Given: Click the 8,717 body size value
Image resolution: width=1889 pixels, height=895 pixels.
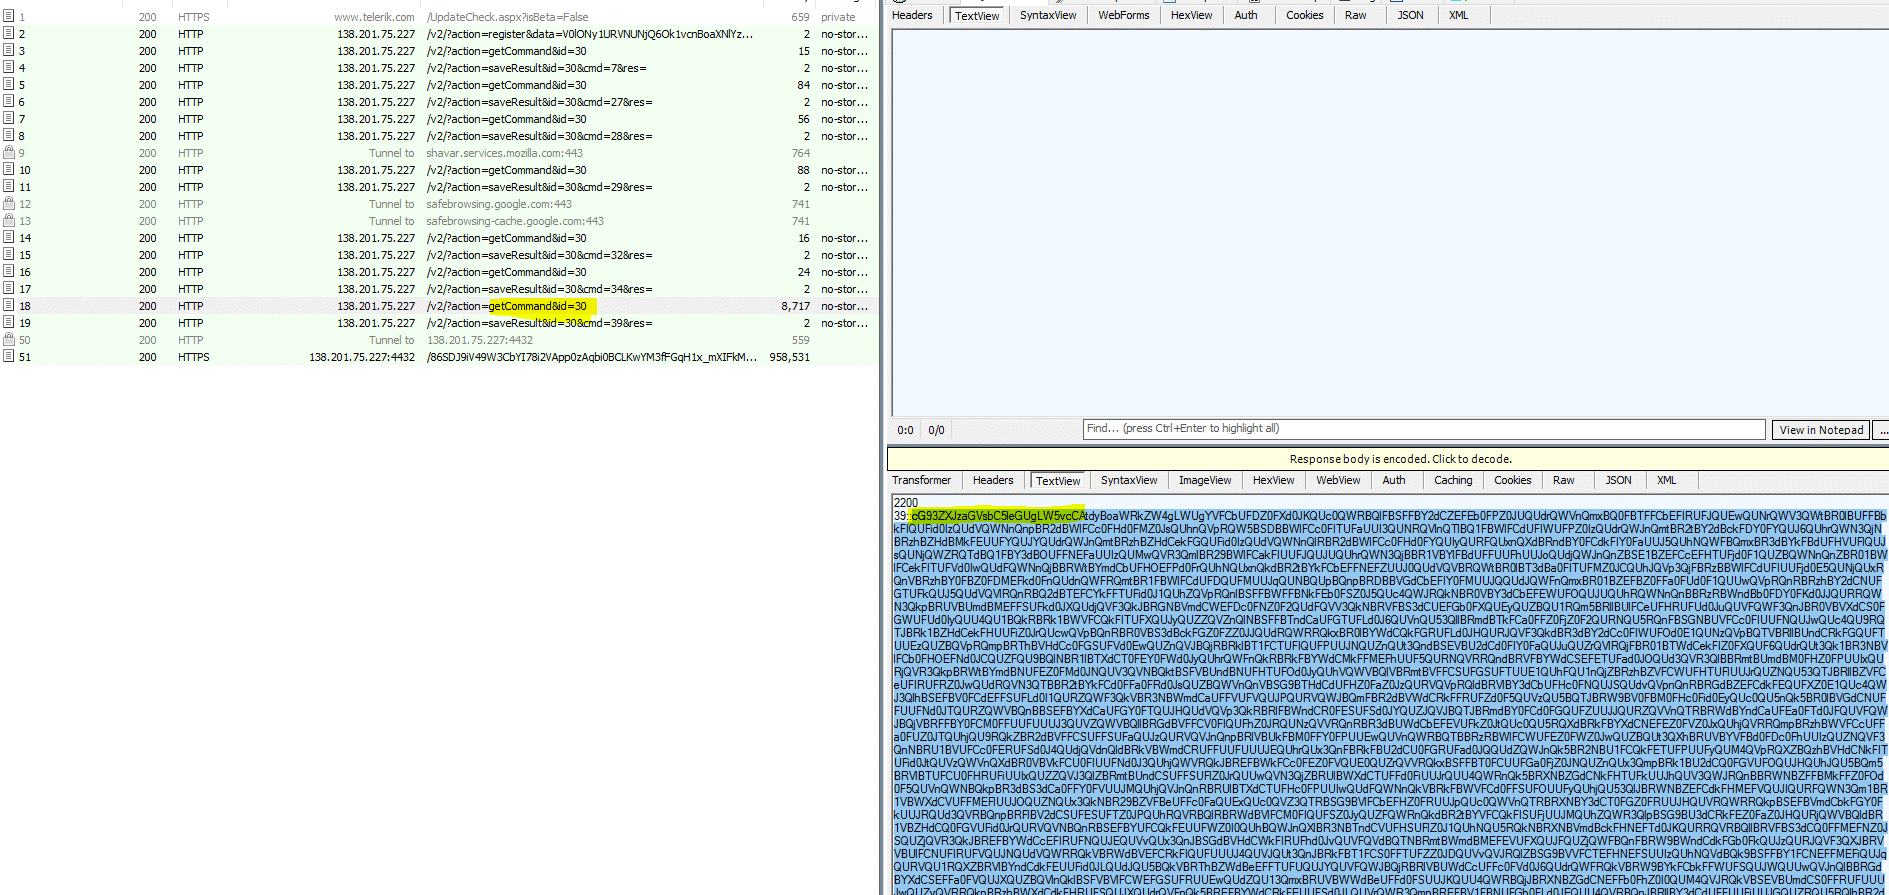Looking at the screenshot, I should 796,306.
